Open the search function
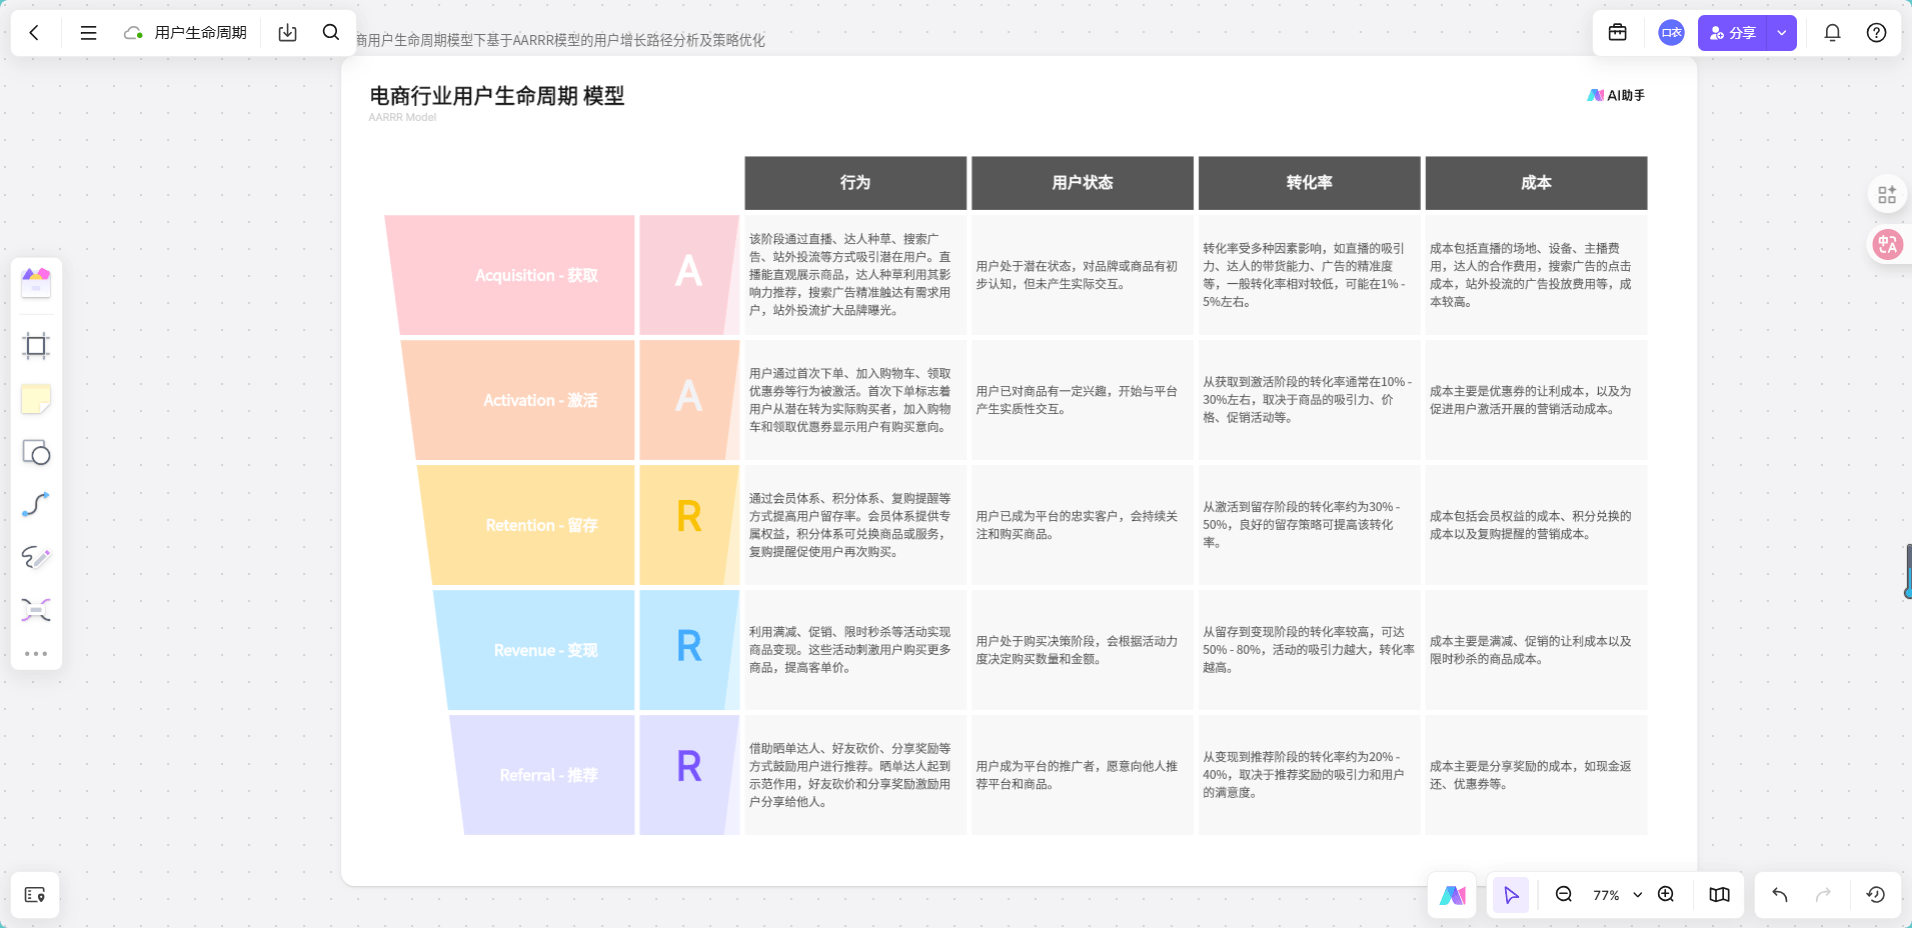Viewport: 1912px width, 928px height. (331, 32)
